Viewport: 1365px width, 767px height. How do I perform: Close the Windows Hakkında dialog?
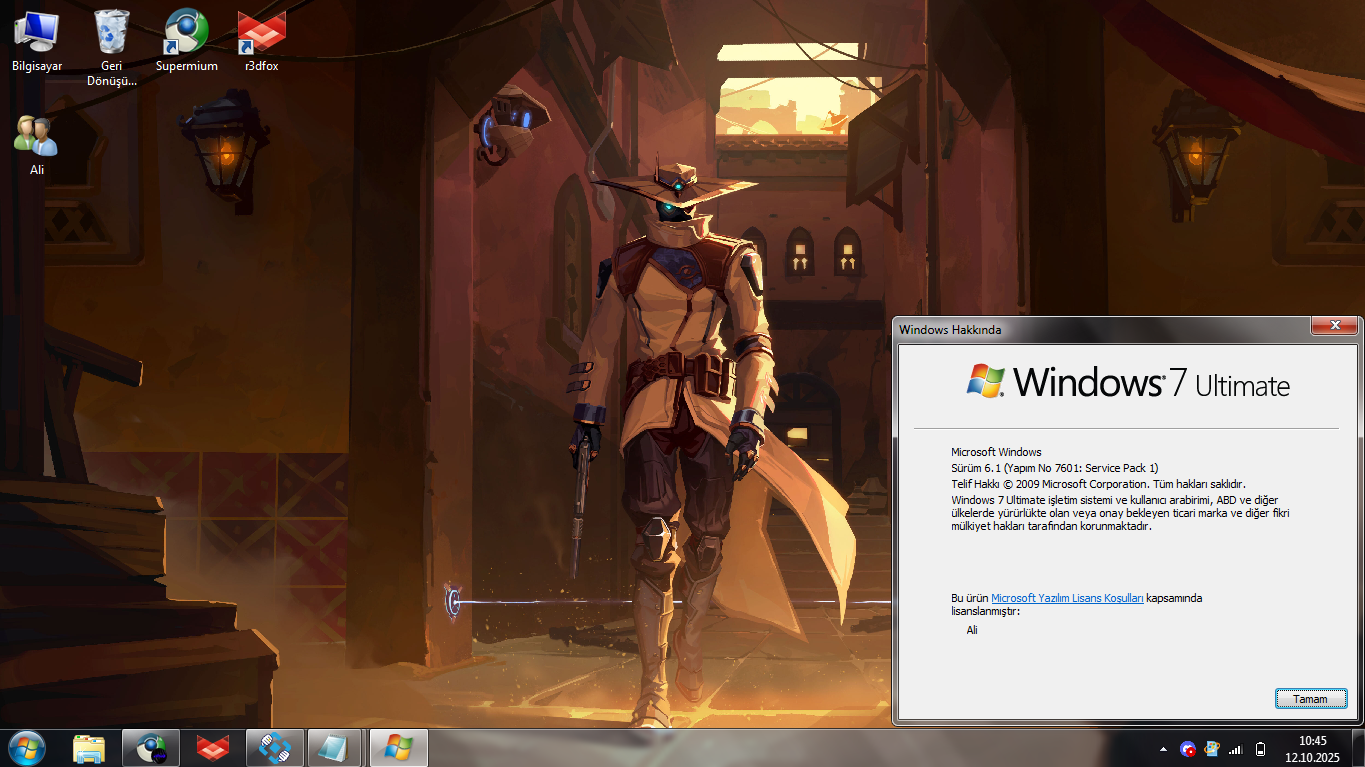coord(1335,326)
